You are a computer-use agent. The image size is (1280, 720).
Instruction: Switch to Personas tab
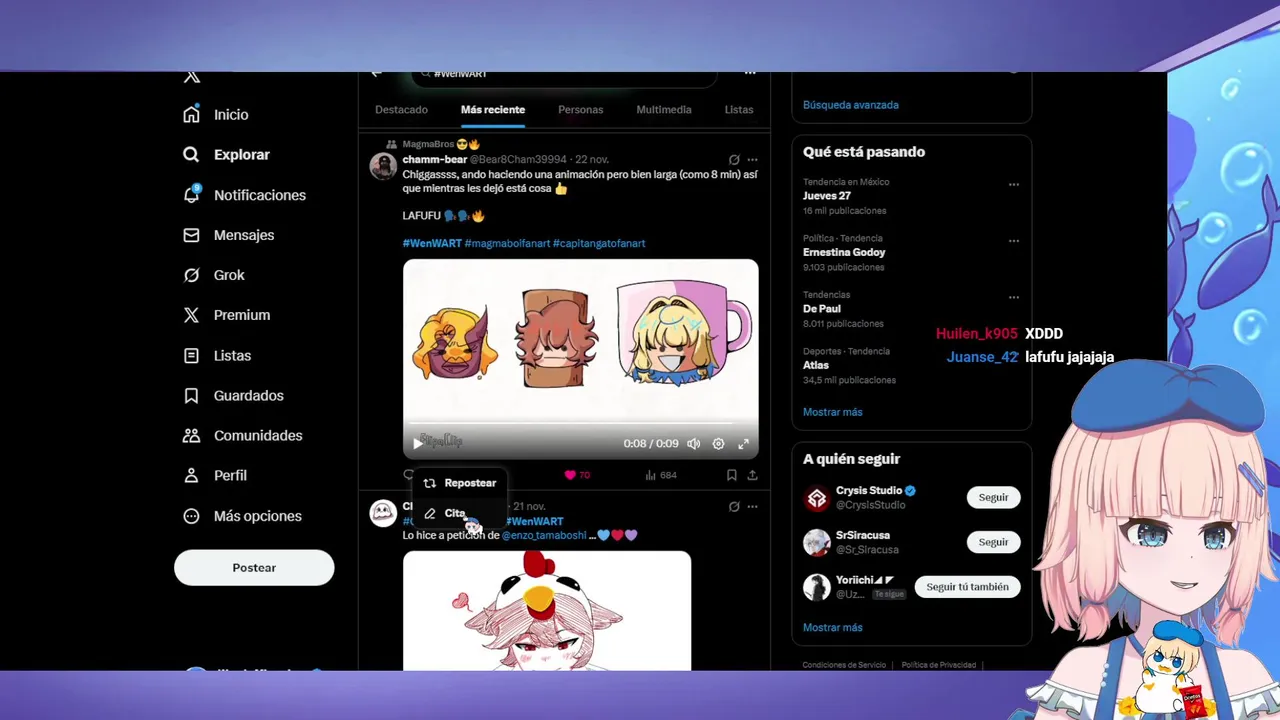580,110
